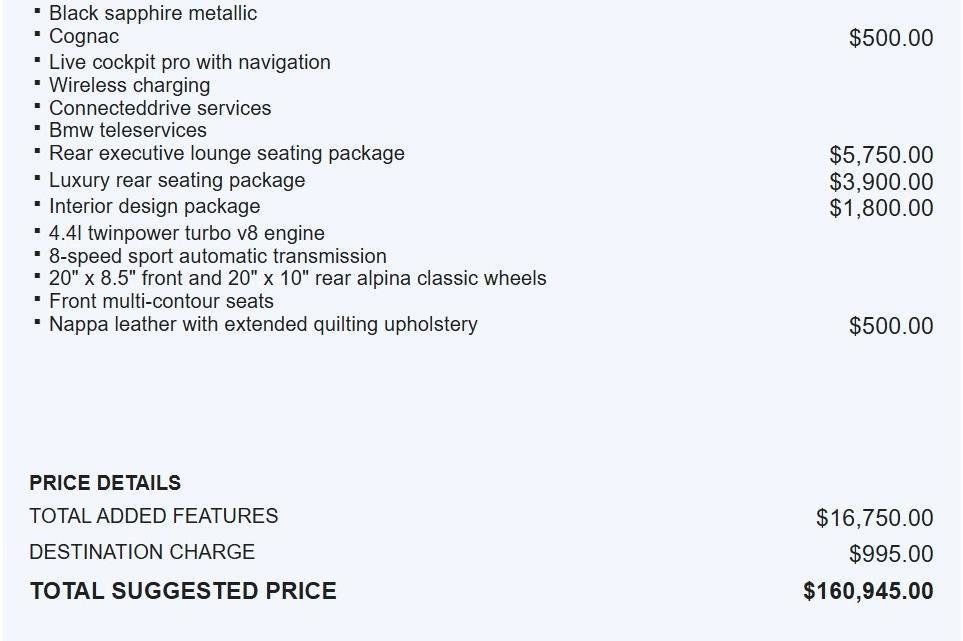Select the 4.4l twinpower turbo v8 engine line
This screenshot has width=963, height=641.
point(186,234)
